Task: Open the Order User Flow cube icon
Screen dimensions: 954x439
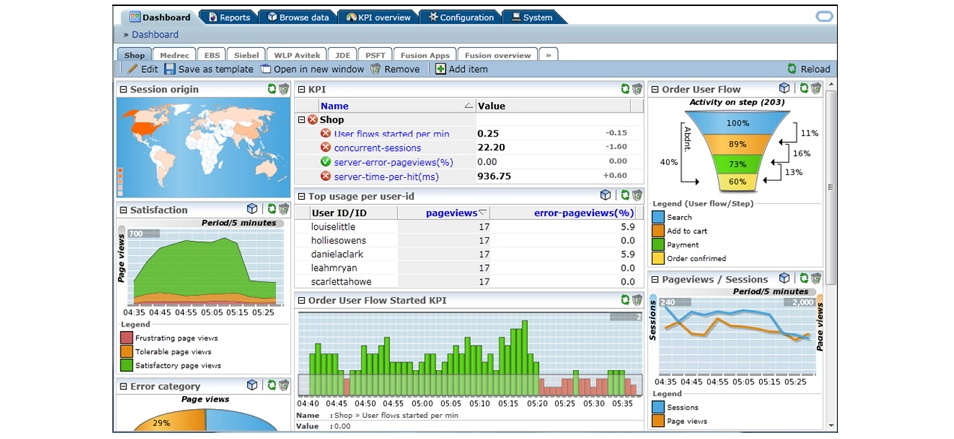Action: [784, 89]
